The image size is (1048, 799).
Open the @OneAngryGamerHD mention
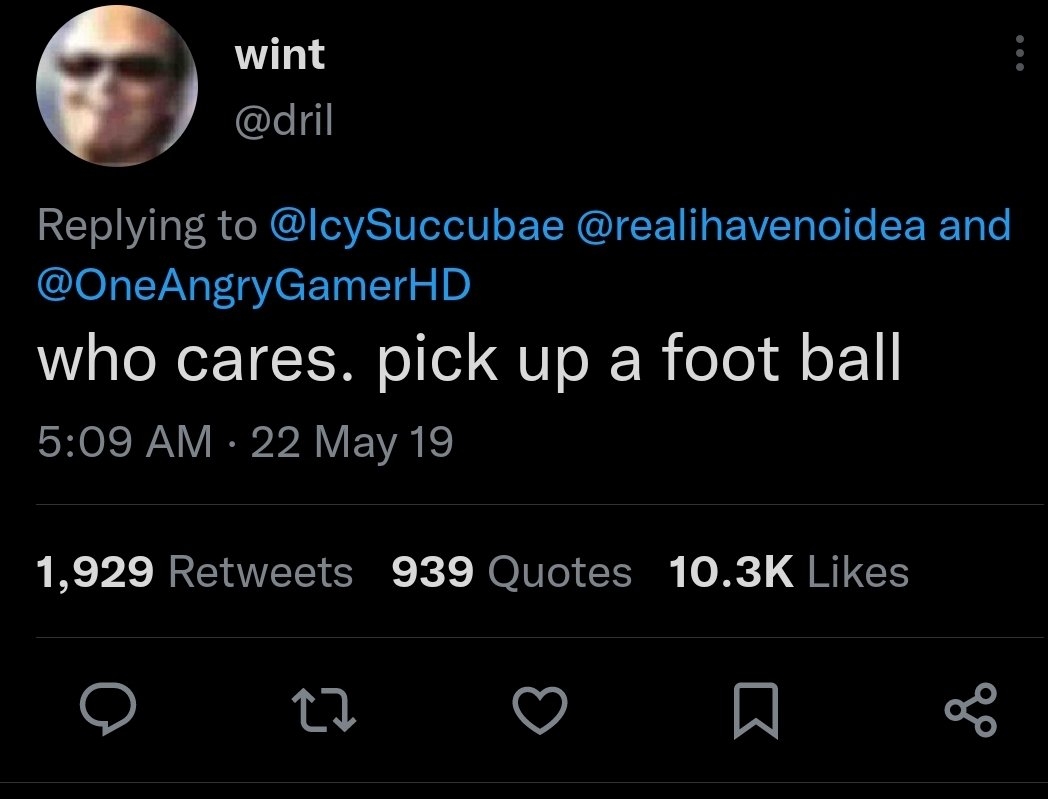[253, 285]
